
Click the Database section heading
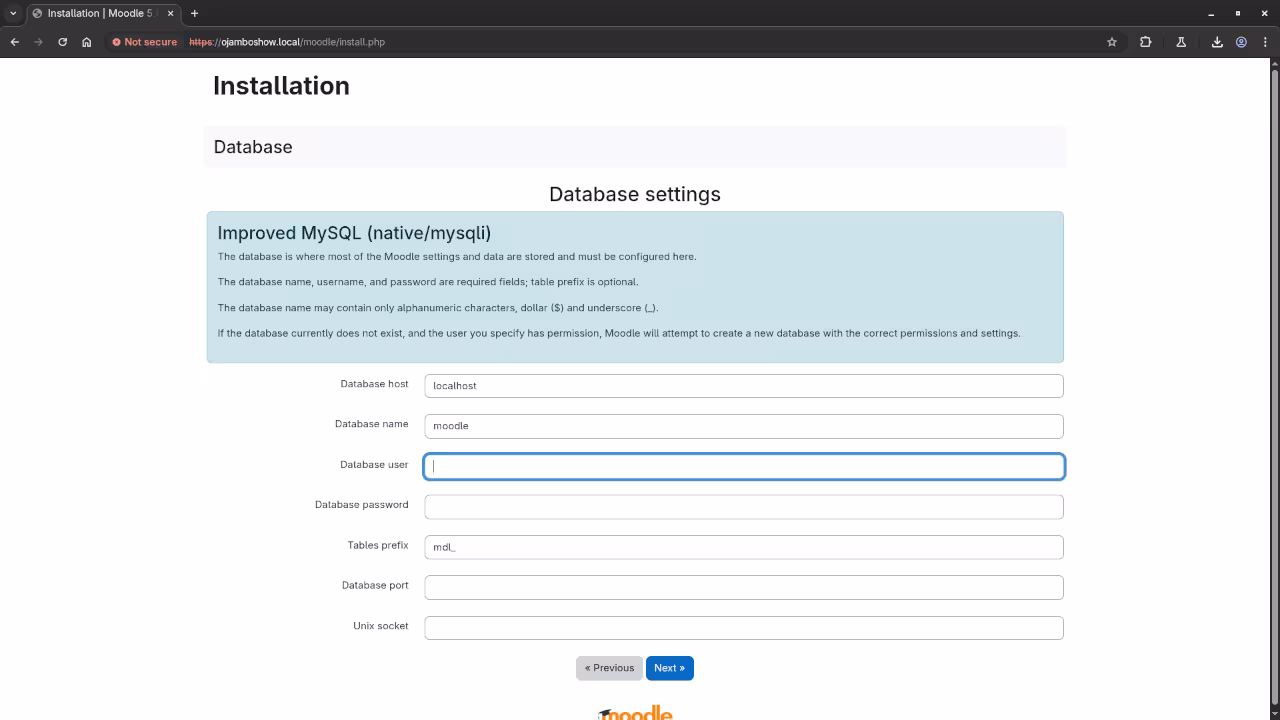point(253,147)
